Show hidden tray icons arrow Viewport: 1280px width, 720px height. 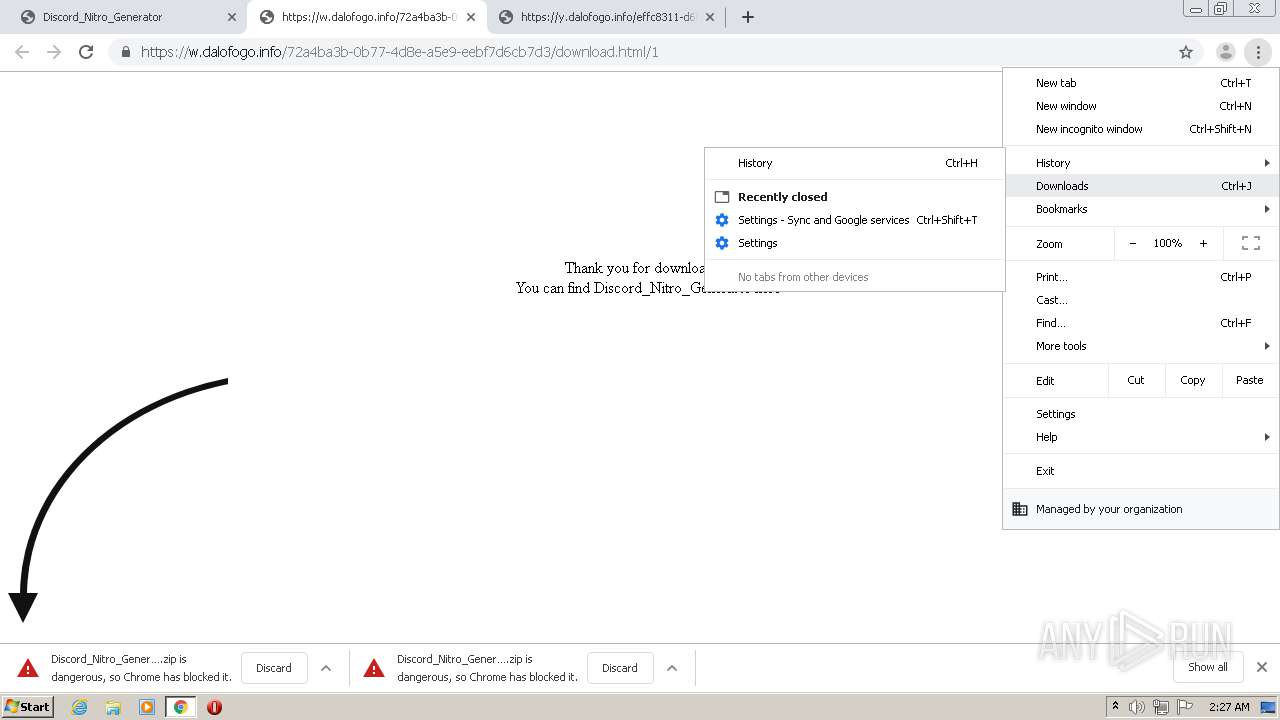(x=1115, y=707)
